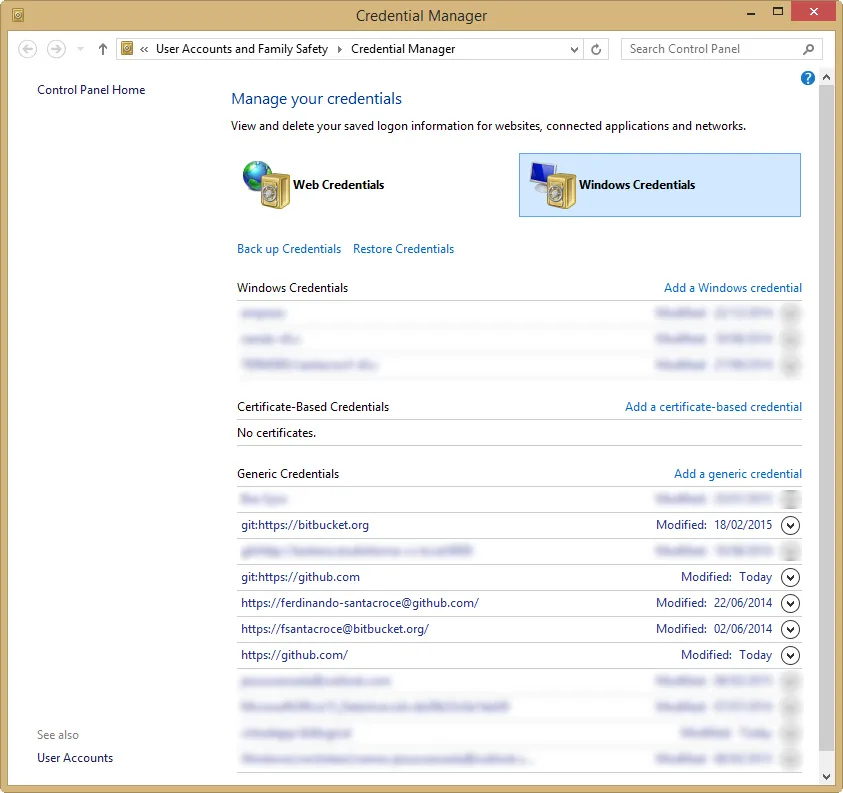Viewport: 843px width, 793px height.
Task: Add a certificate-based credential
Action: (713, 407)
